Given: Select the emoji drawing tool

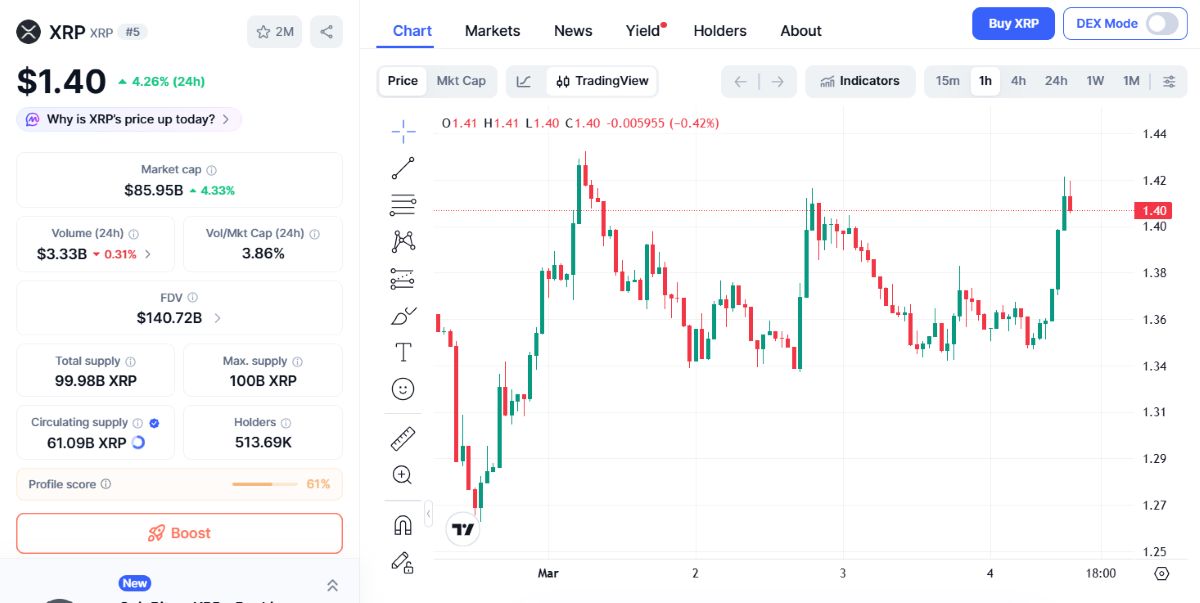Looking at the screenshot, I should click(403, 389).
